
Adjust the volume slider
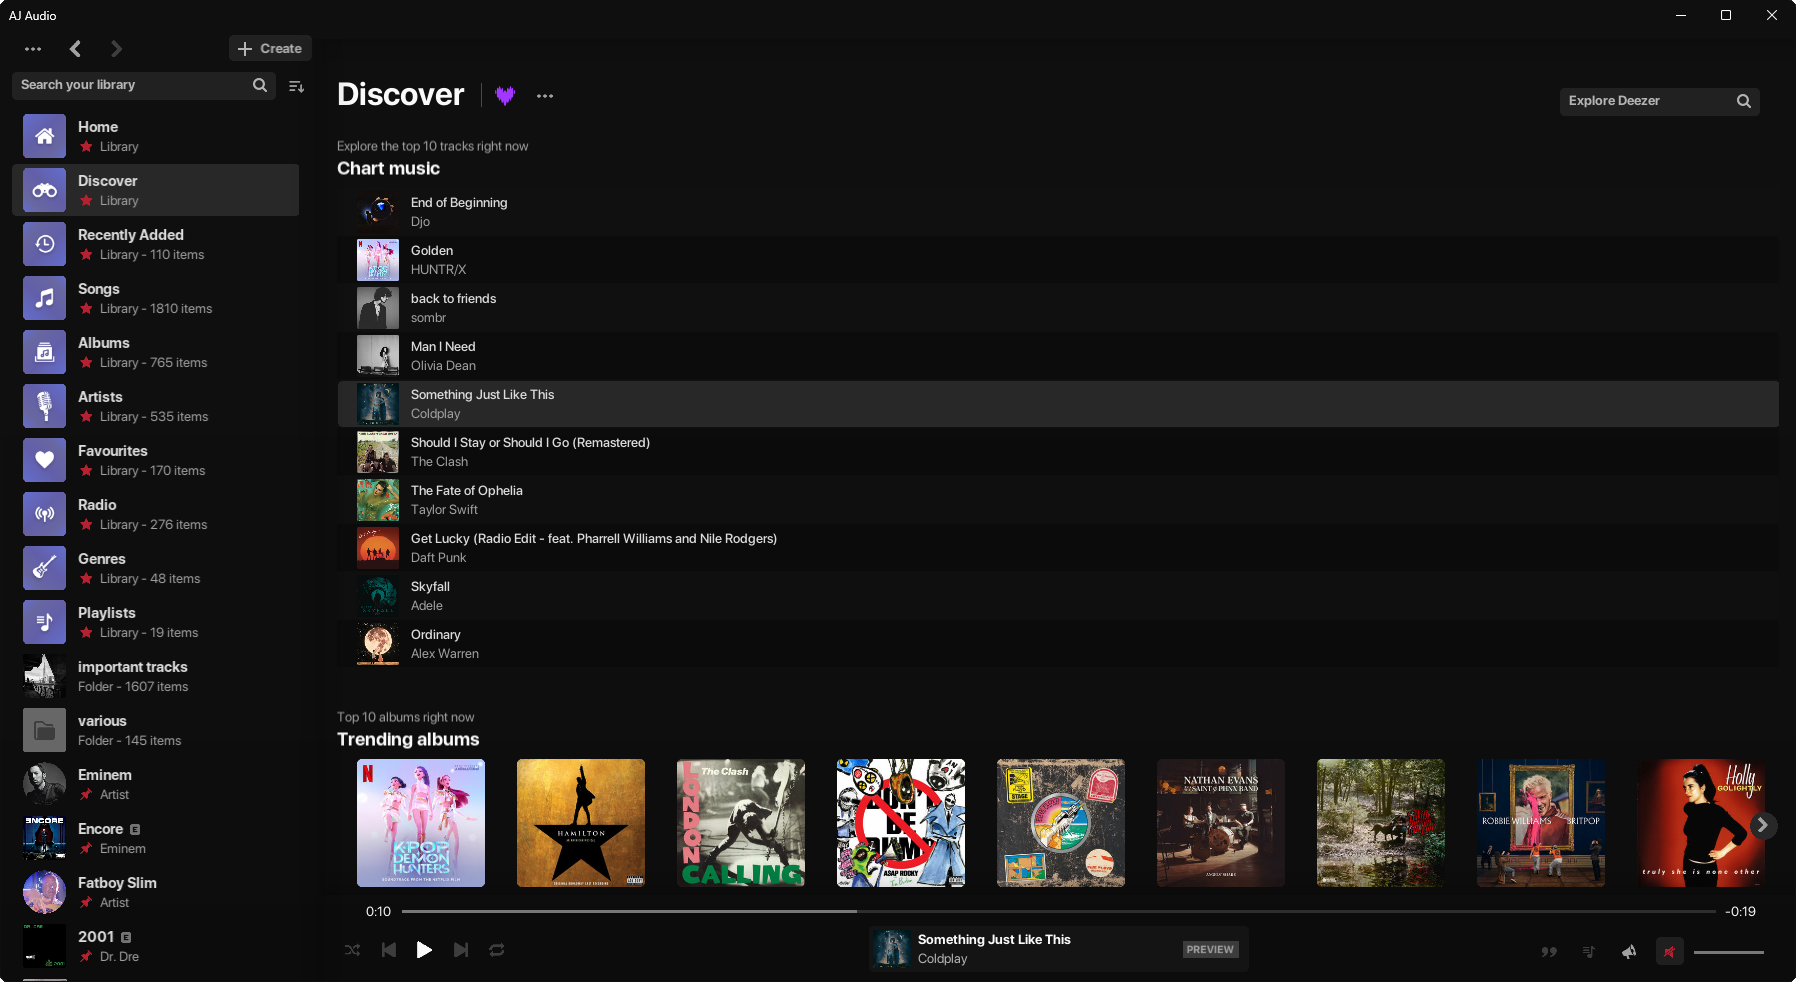tap(1729, 952)
